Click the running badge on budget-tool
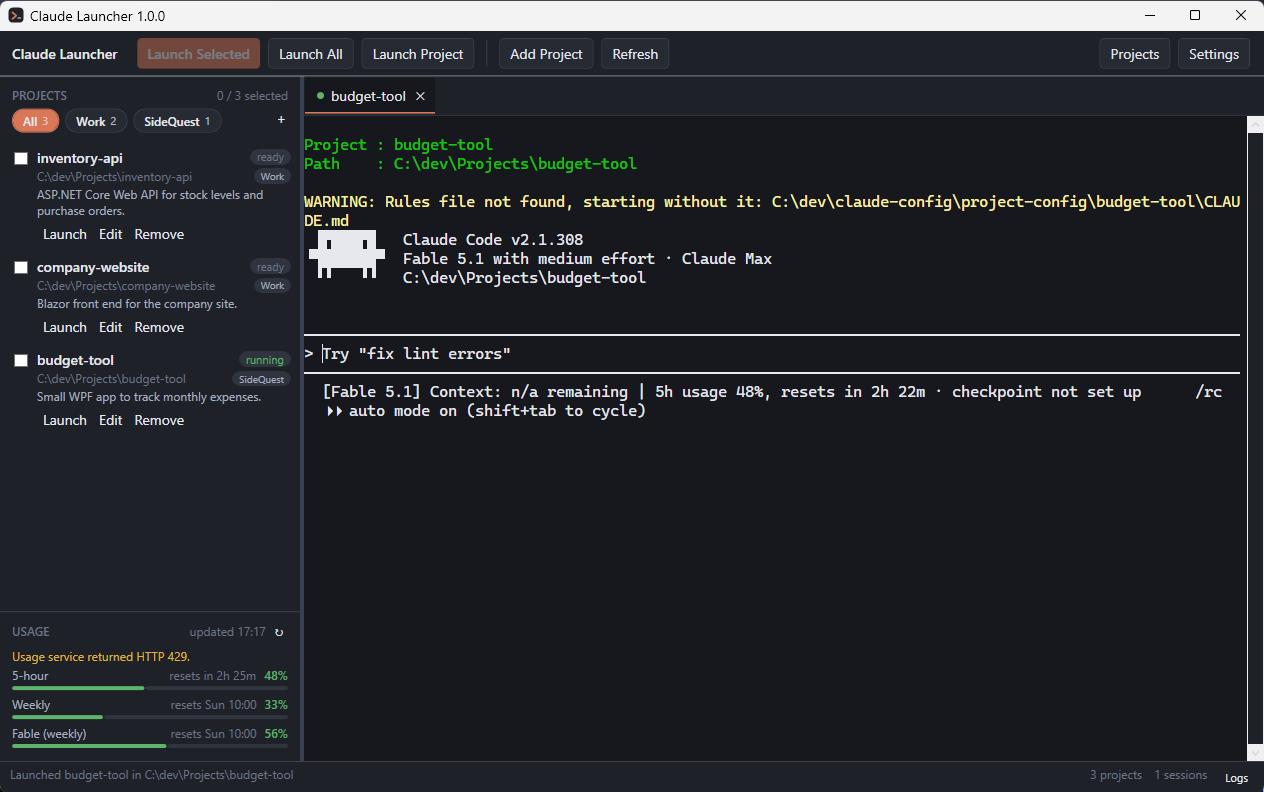The height and width of the screenshot is (792, 1264). 264,360
